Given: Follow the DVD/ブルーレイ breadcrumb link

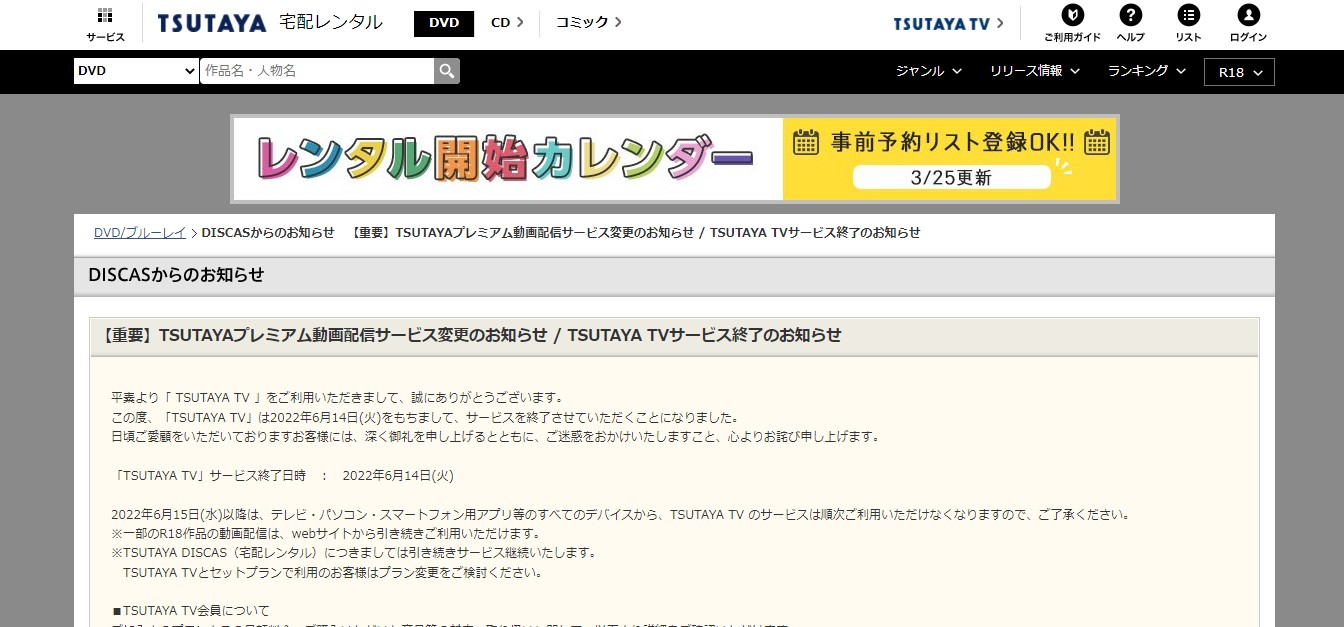Looking at the screenshot, I should click(140, 233).
